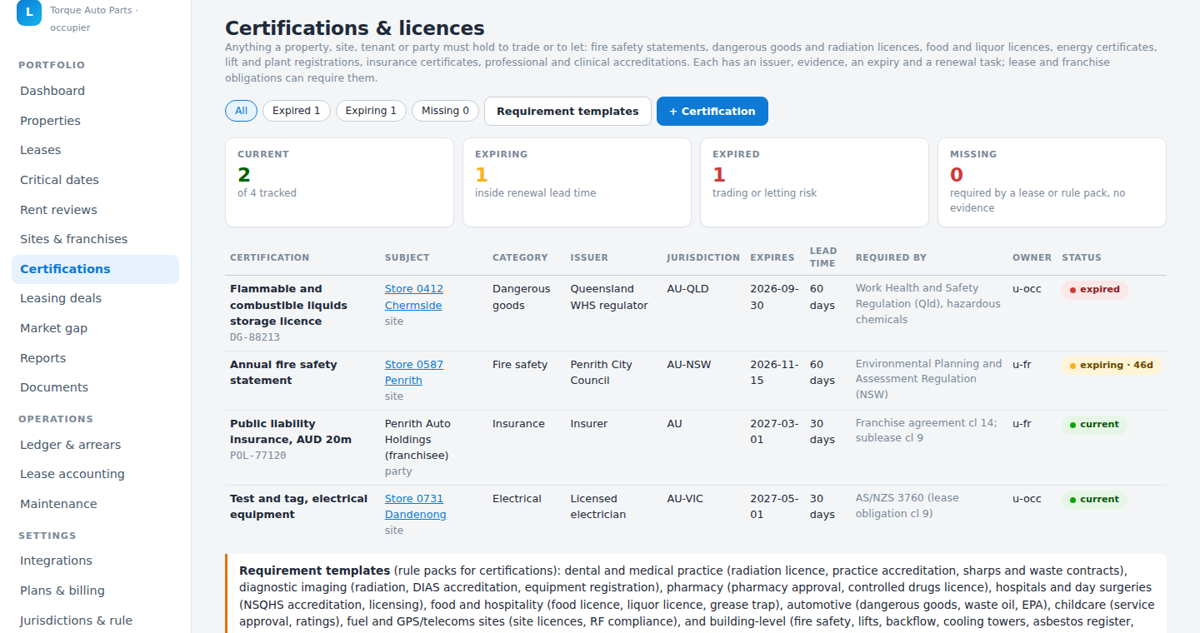This screenshot has height=633, width=1200.
Task: Open Store 0731 Dandenong link
Action: [415, 506]
